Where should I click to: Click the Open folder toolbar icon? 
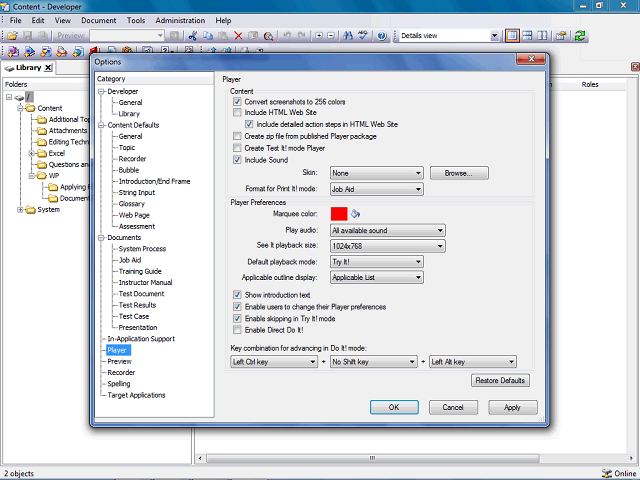click(x=13, y=36)
